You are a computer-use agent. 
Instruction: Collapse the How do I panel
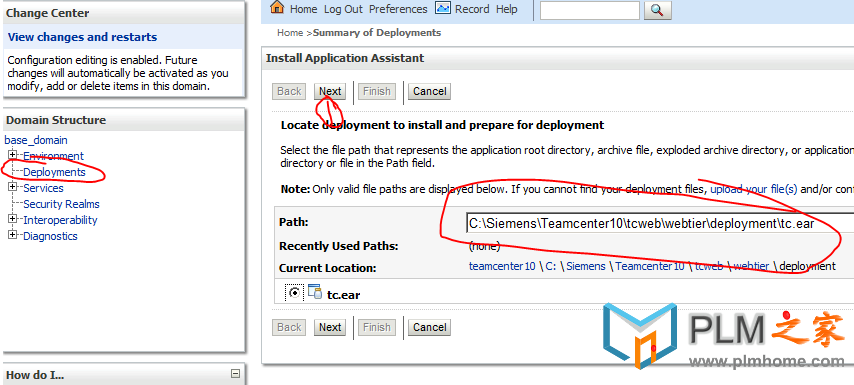[x=235, y=374]
